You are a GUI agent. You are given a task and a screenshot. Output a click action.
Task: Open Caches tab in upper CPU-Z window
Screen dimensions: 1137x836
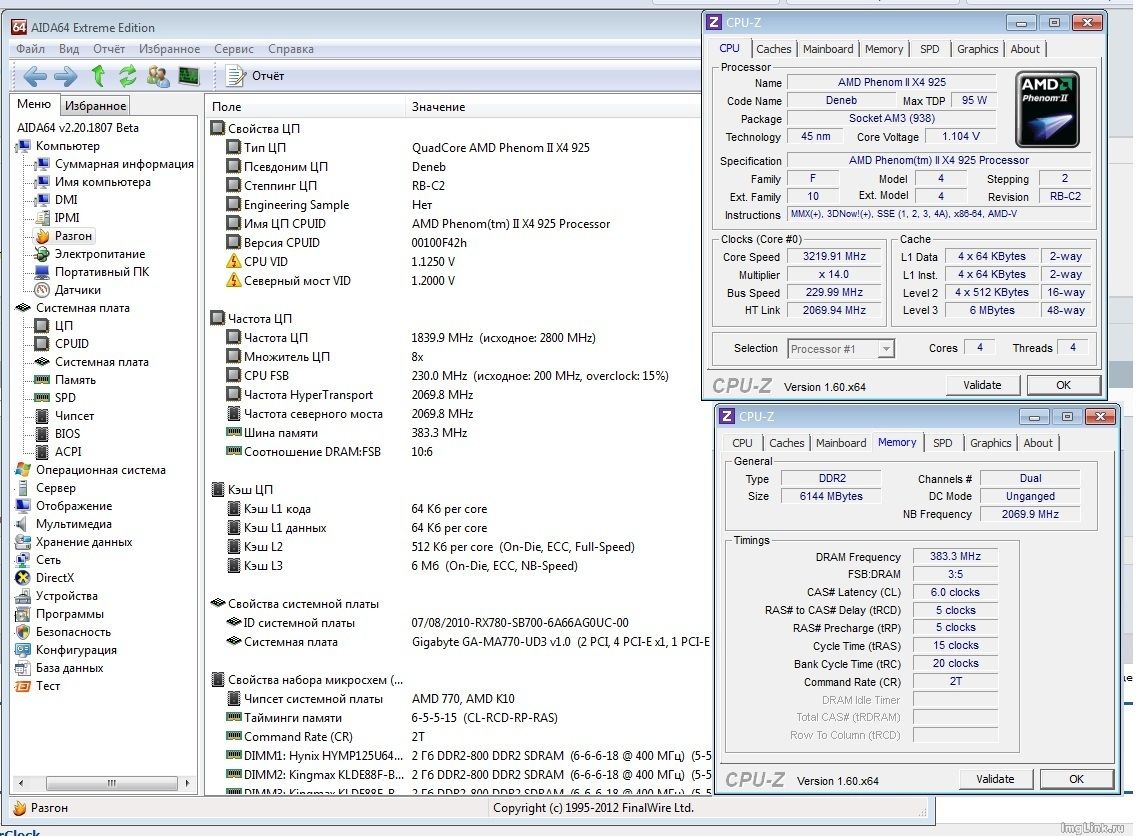coord(774,49)
